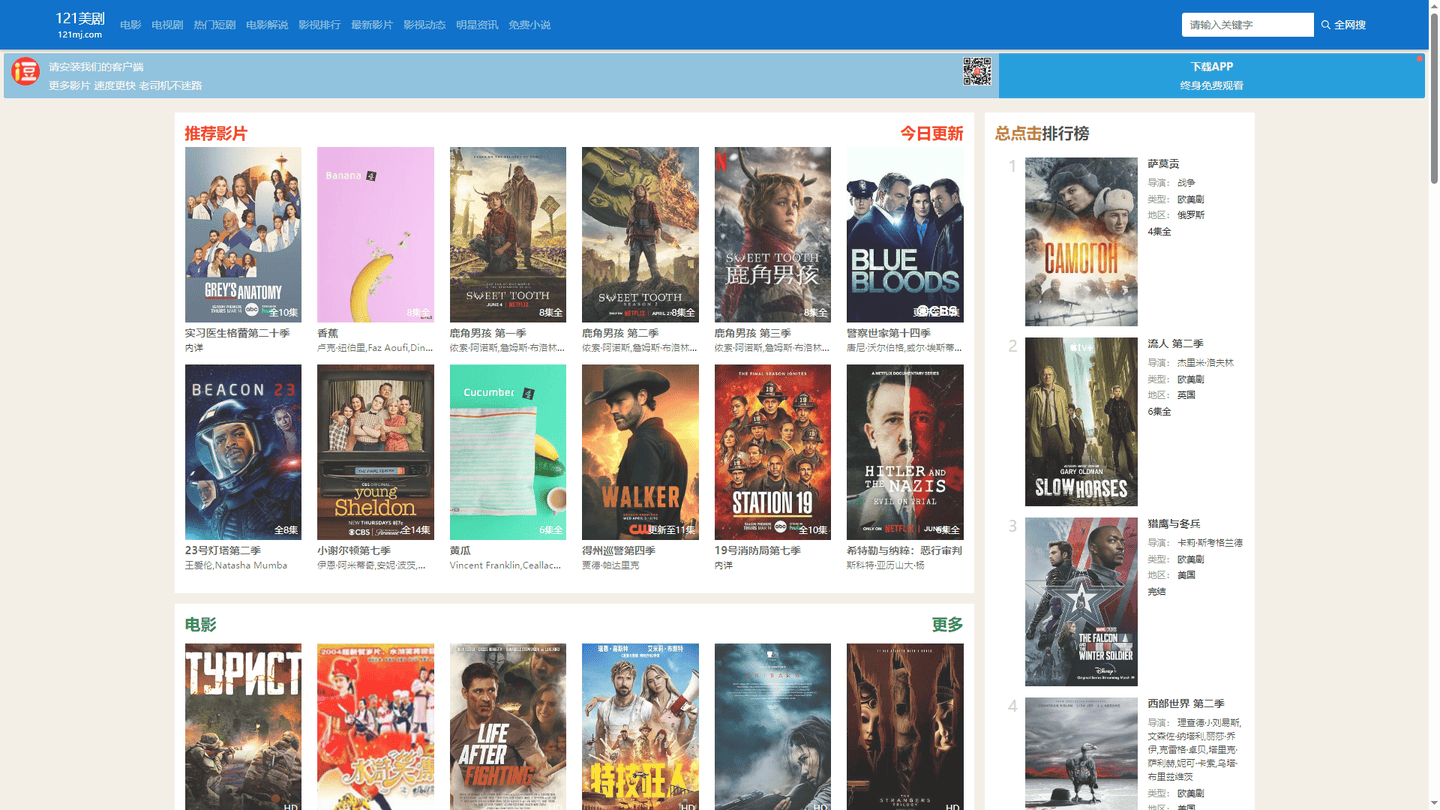The height and width of the screenshot is (810, 1440).
Task: Open 鹿角男孩 第二季 poster thumbnail
Action: pyautogui.click(x=640, y=235)
